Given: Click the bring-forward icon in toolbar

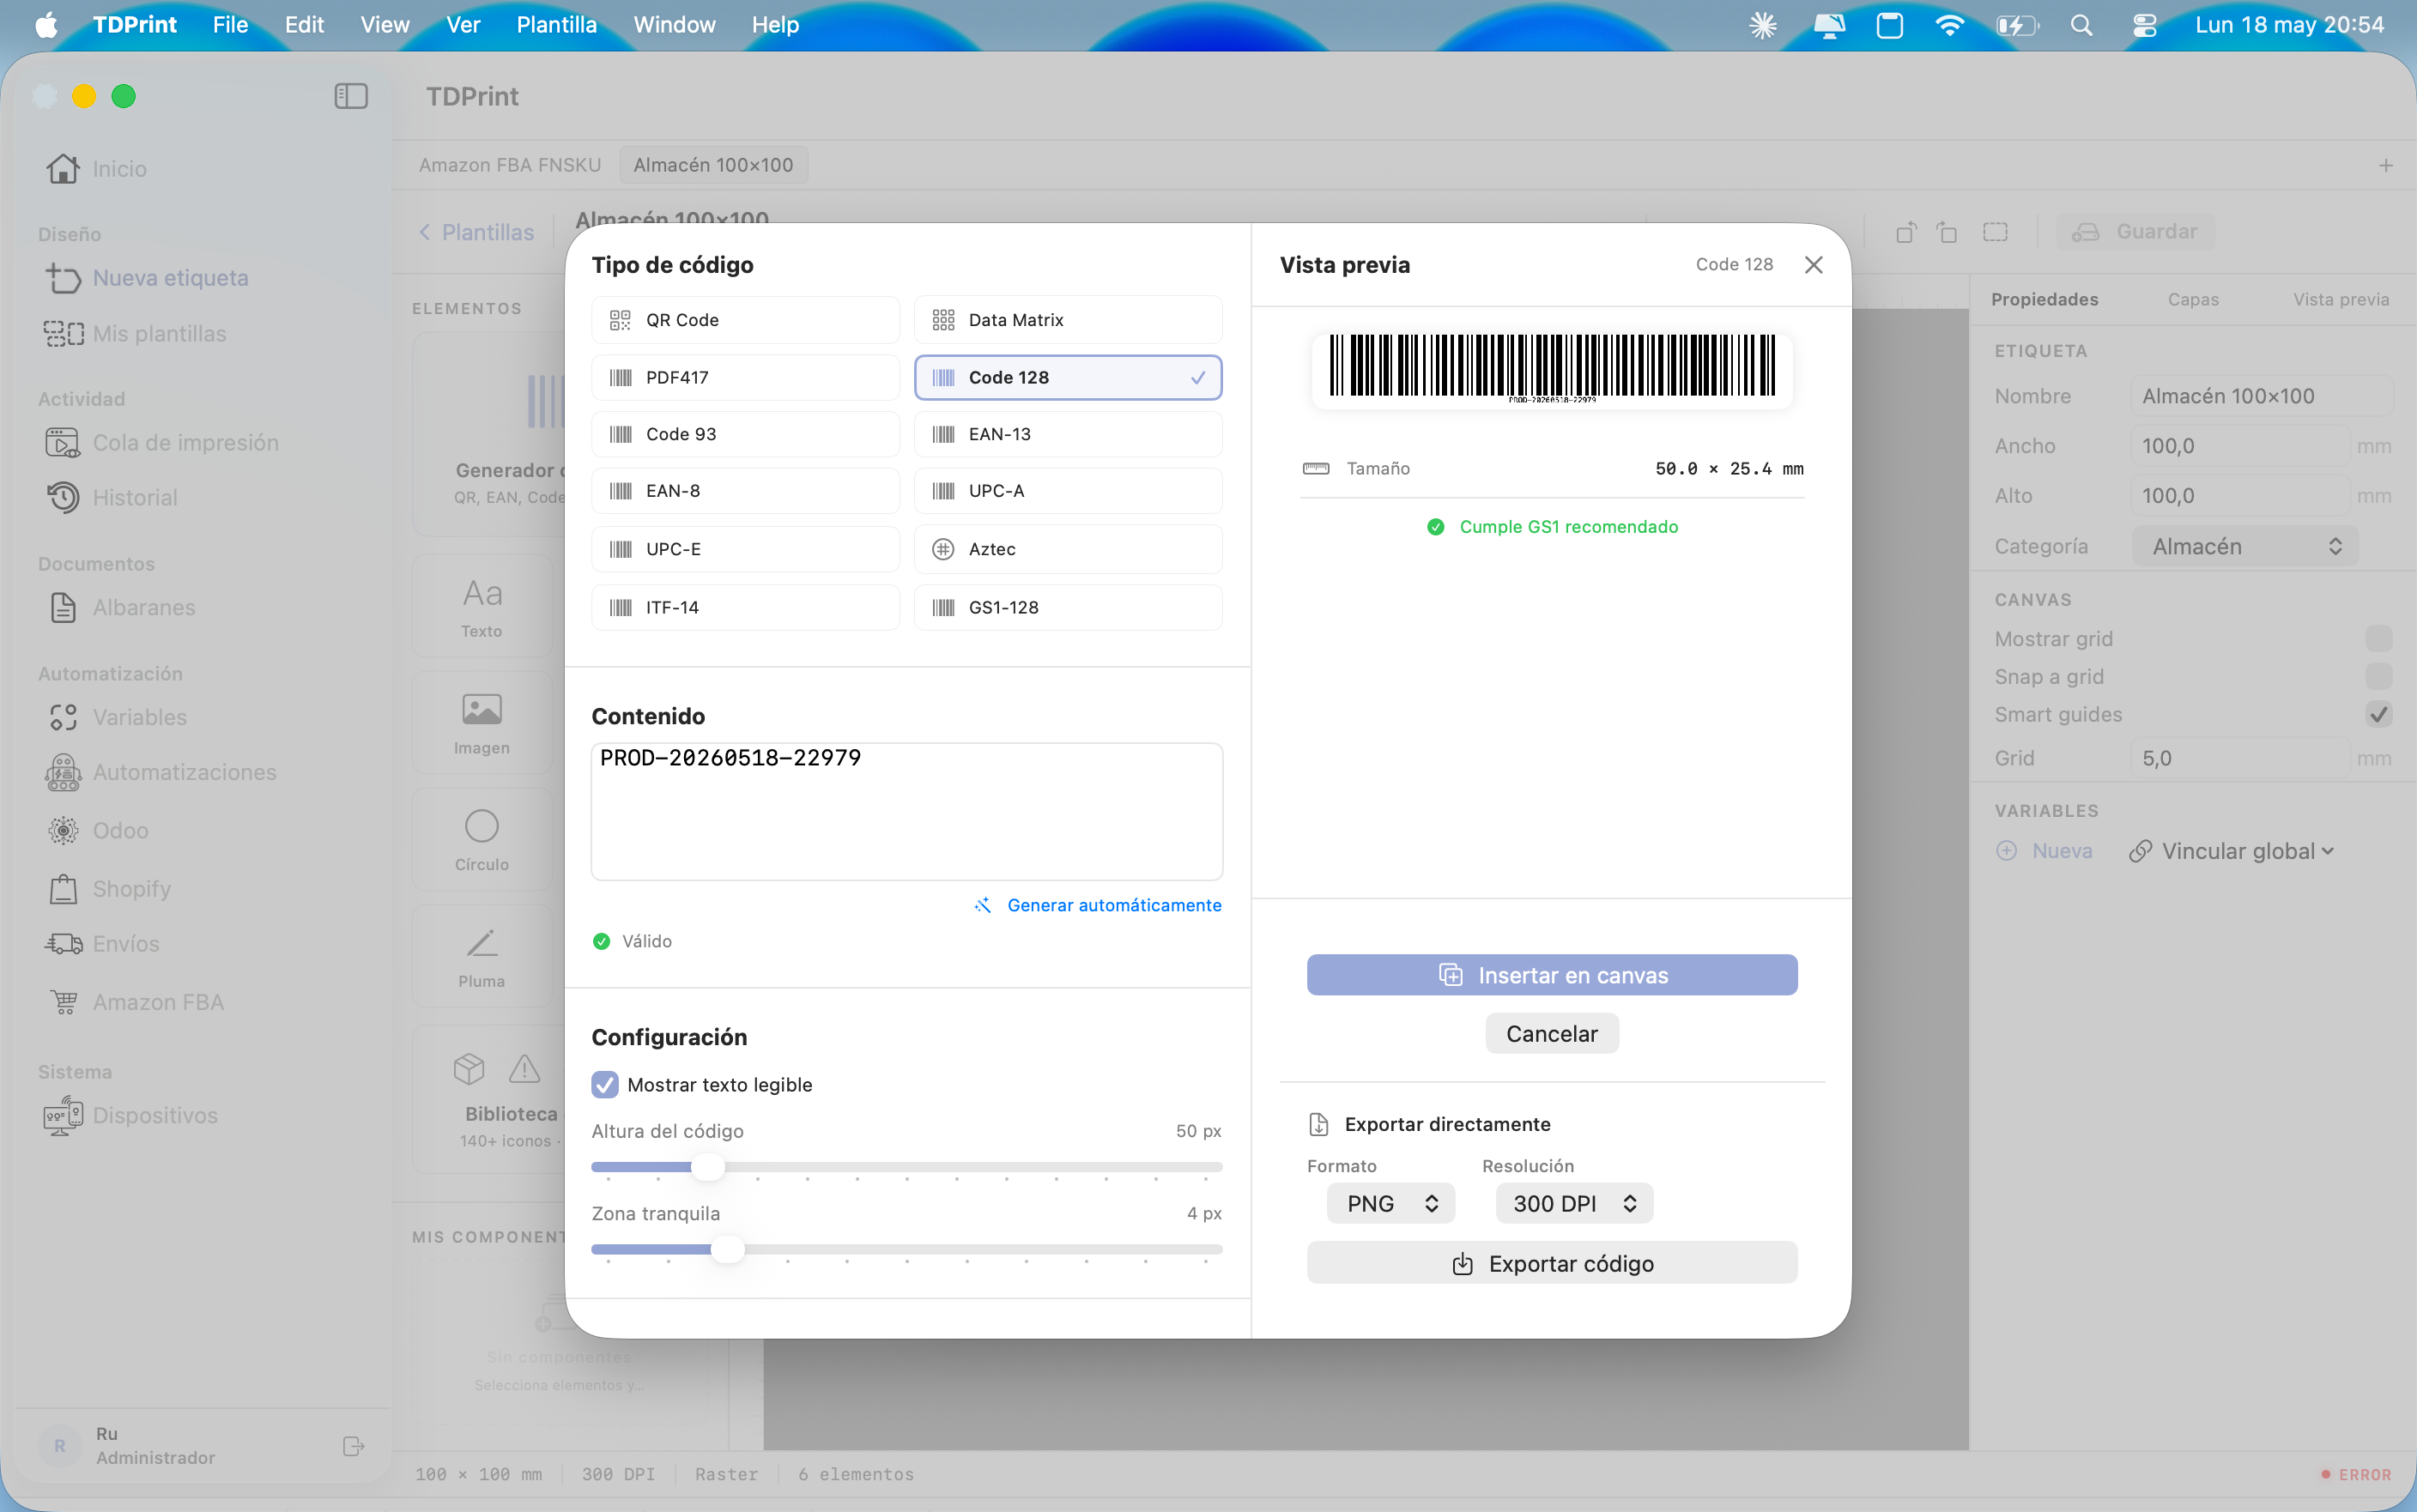Looking at the screenshot, I should 1906,232.
